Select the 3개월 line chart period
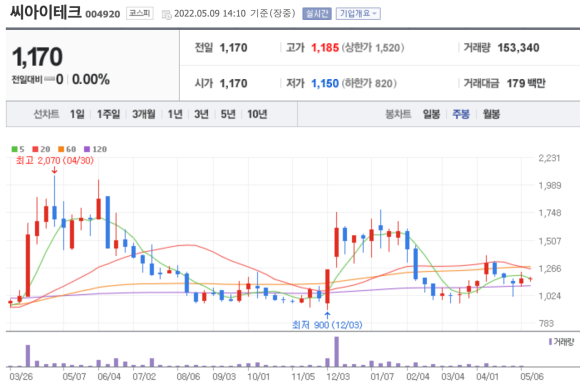The width and height of the screenshot is (580, 389). click(x=144, y=114)
